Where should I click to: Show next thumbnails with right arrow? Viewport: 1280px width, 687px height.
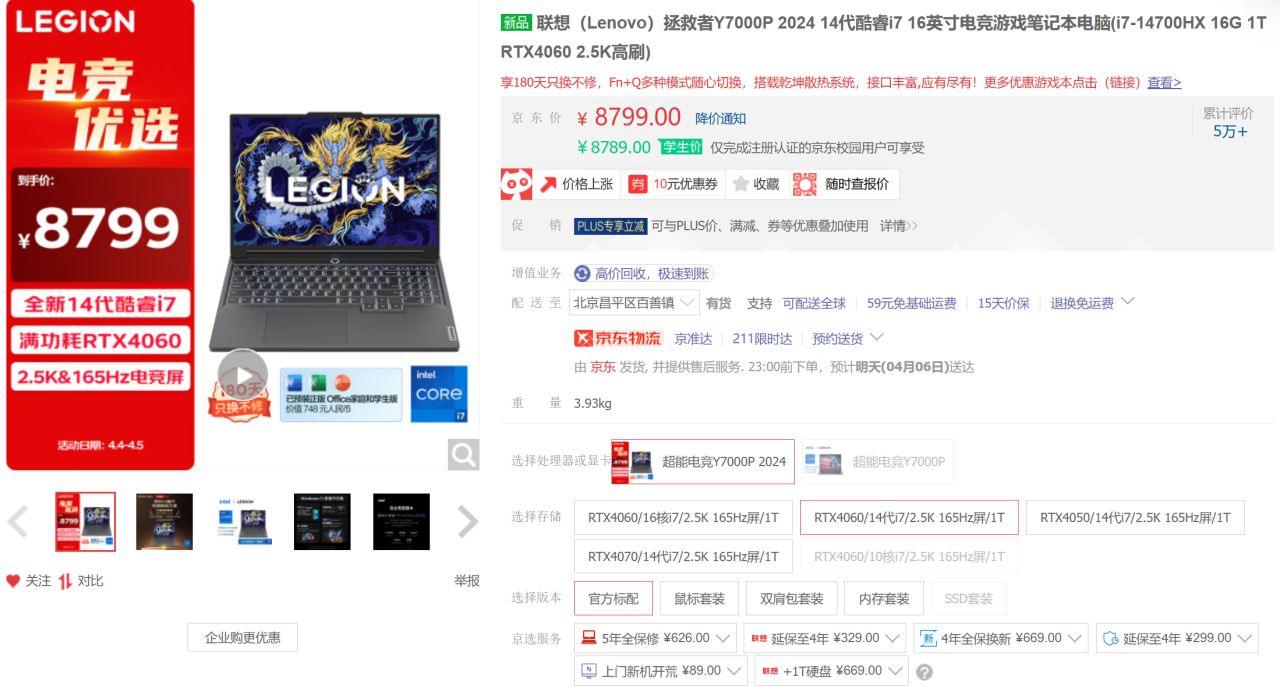coord(468,521)
